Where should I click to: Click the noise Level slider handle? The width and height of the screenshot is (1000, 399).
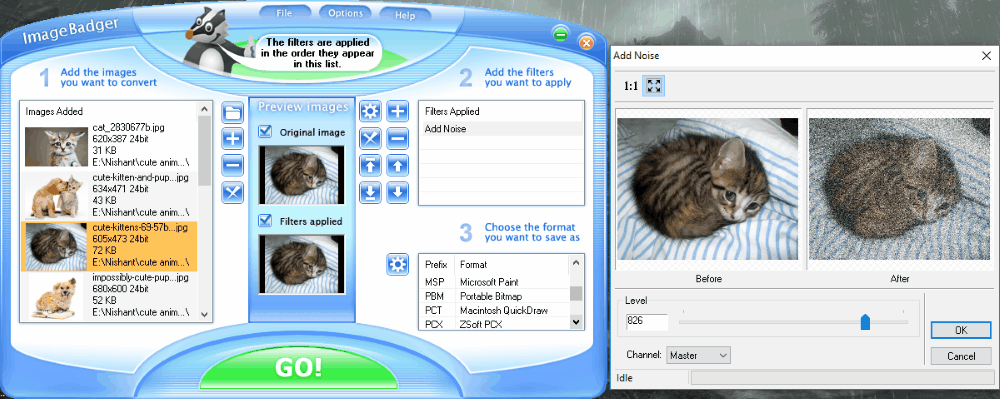(x=865, y=322)
